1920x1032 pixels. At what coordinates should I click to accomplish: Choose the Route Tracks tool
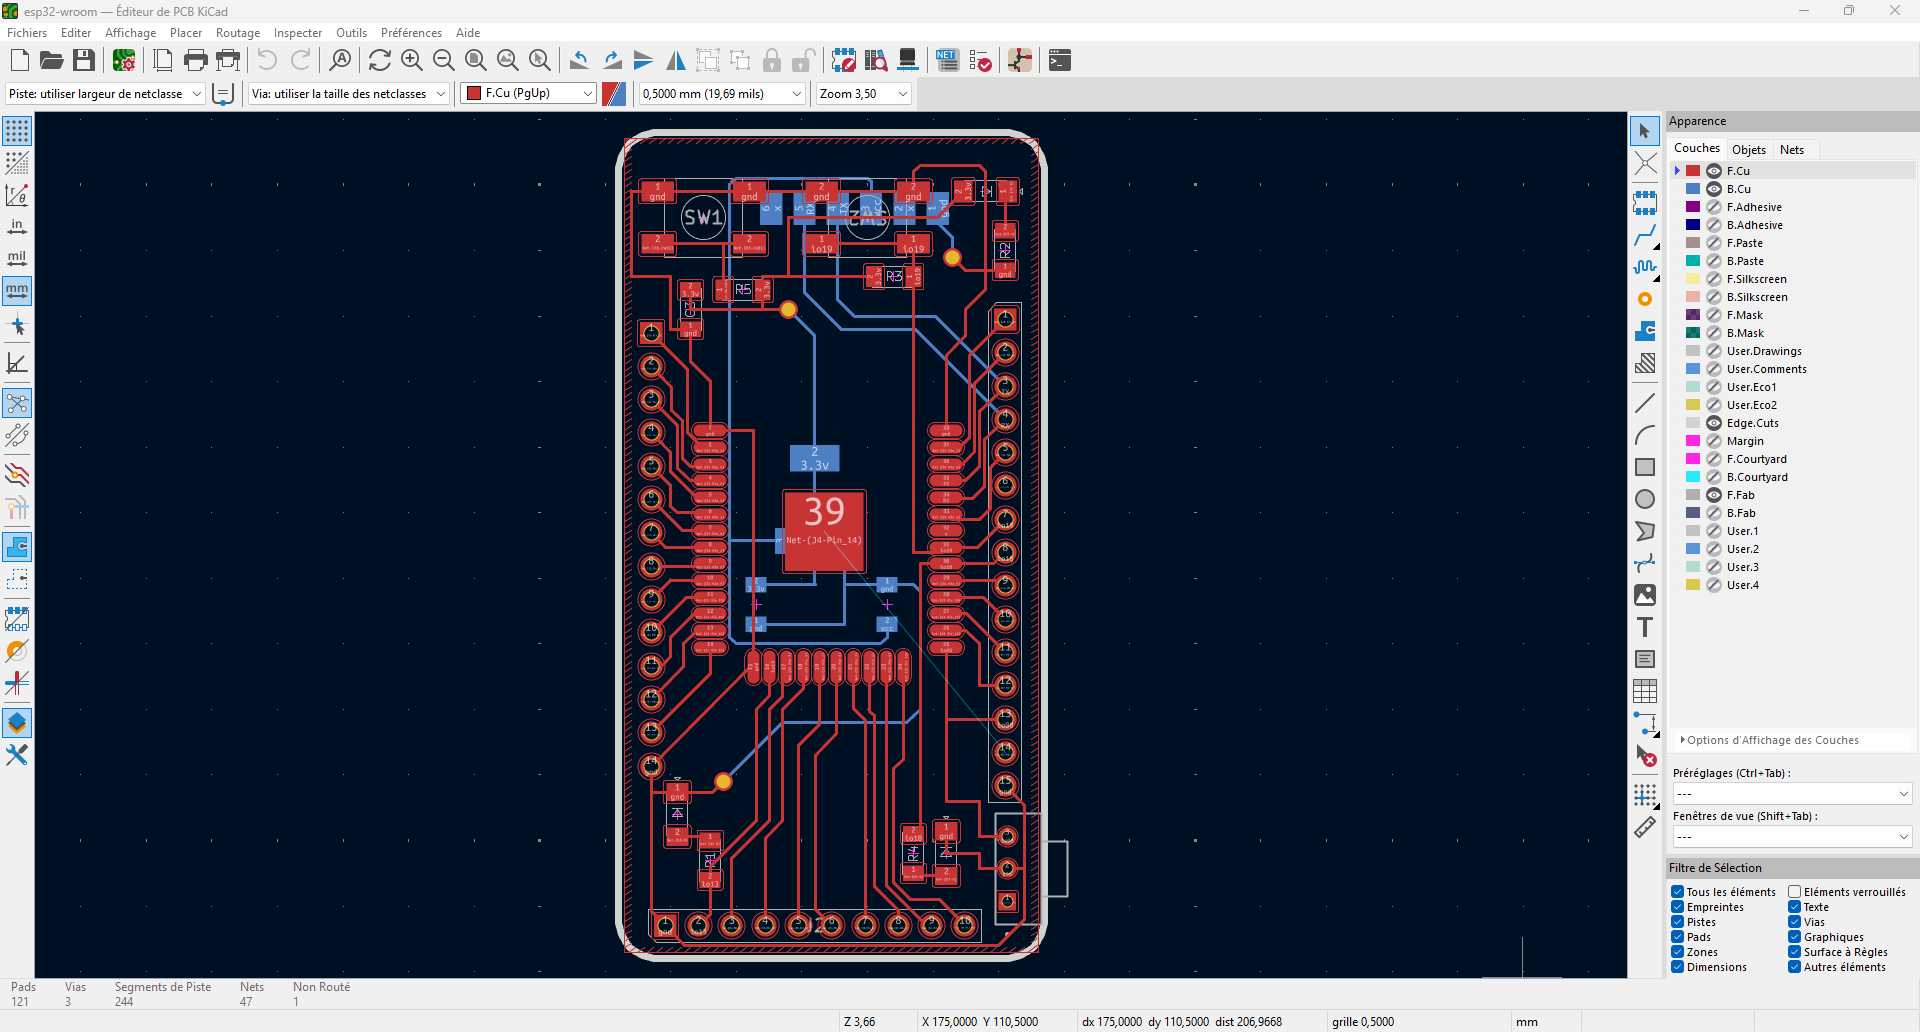[x=1645, y=235]
